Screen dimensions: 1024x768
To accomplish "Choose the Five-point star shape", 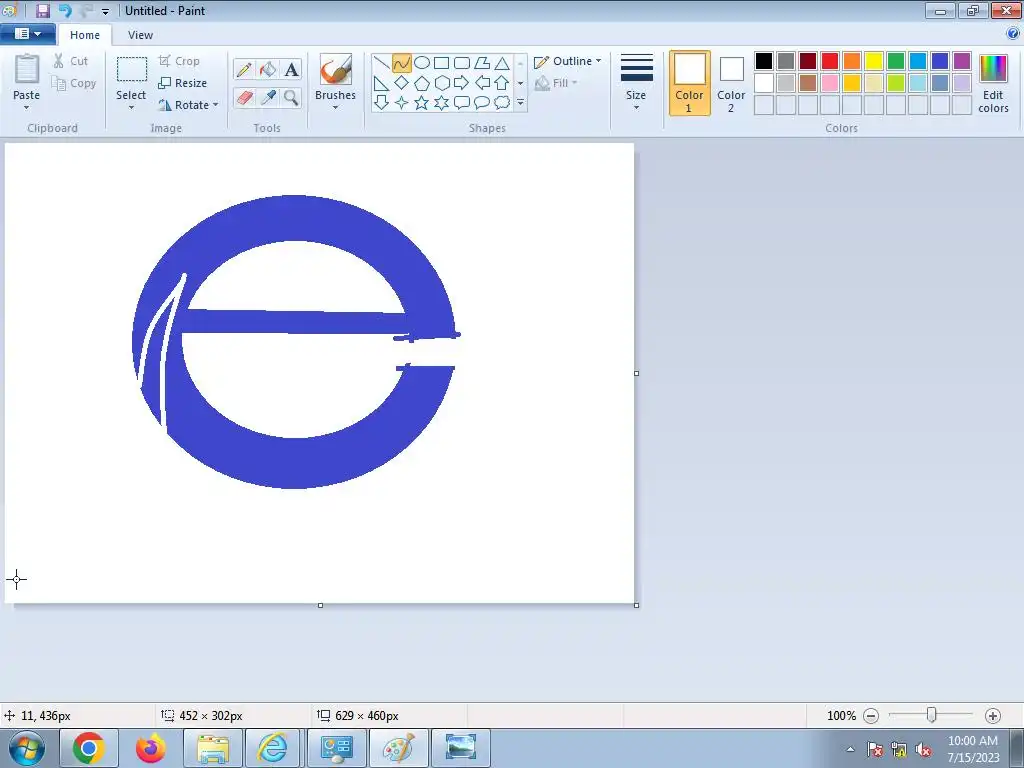I will 422,103.
